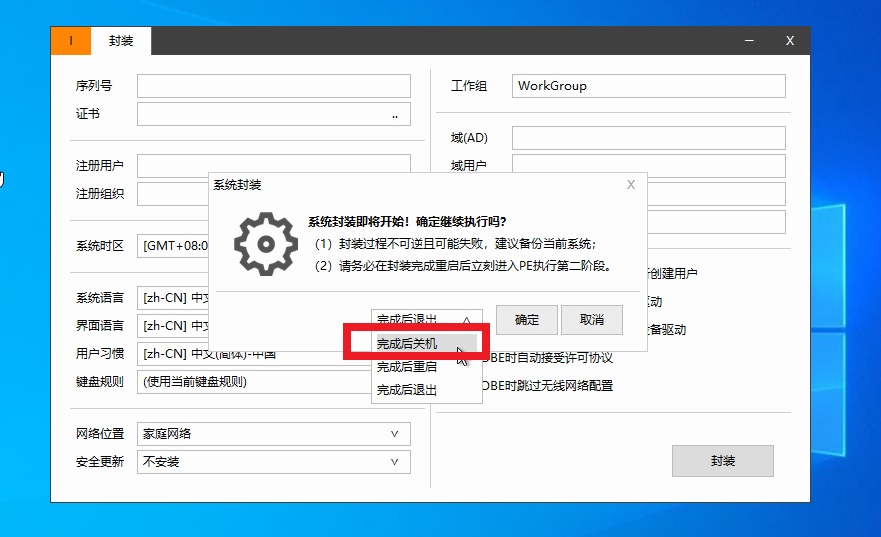Minimize the 封装 application window
The height and width of the screenshot is (537, 881).
point(749,41)
